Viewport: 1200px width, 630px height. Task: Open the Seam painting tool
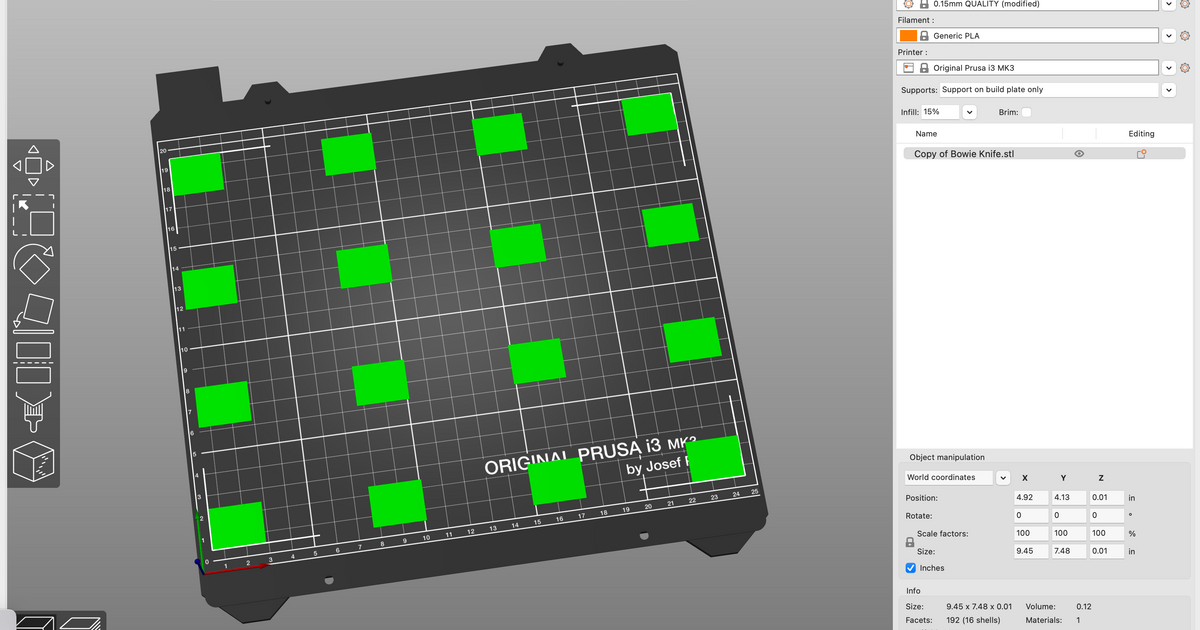(35, 462)
